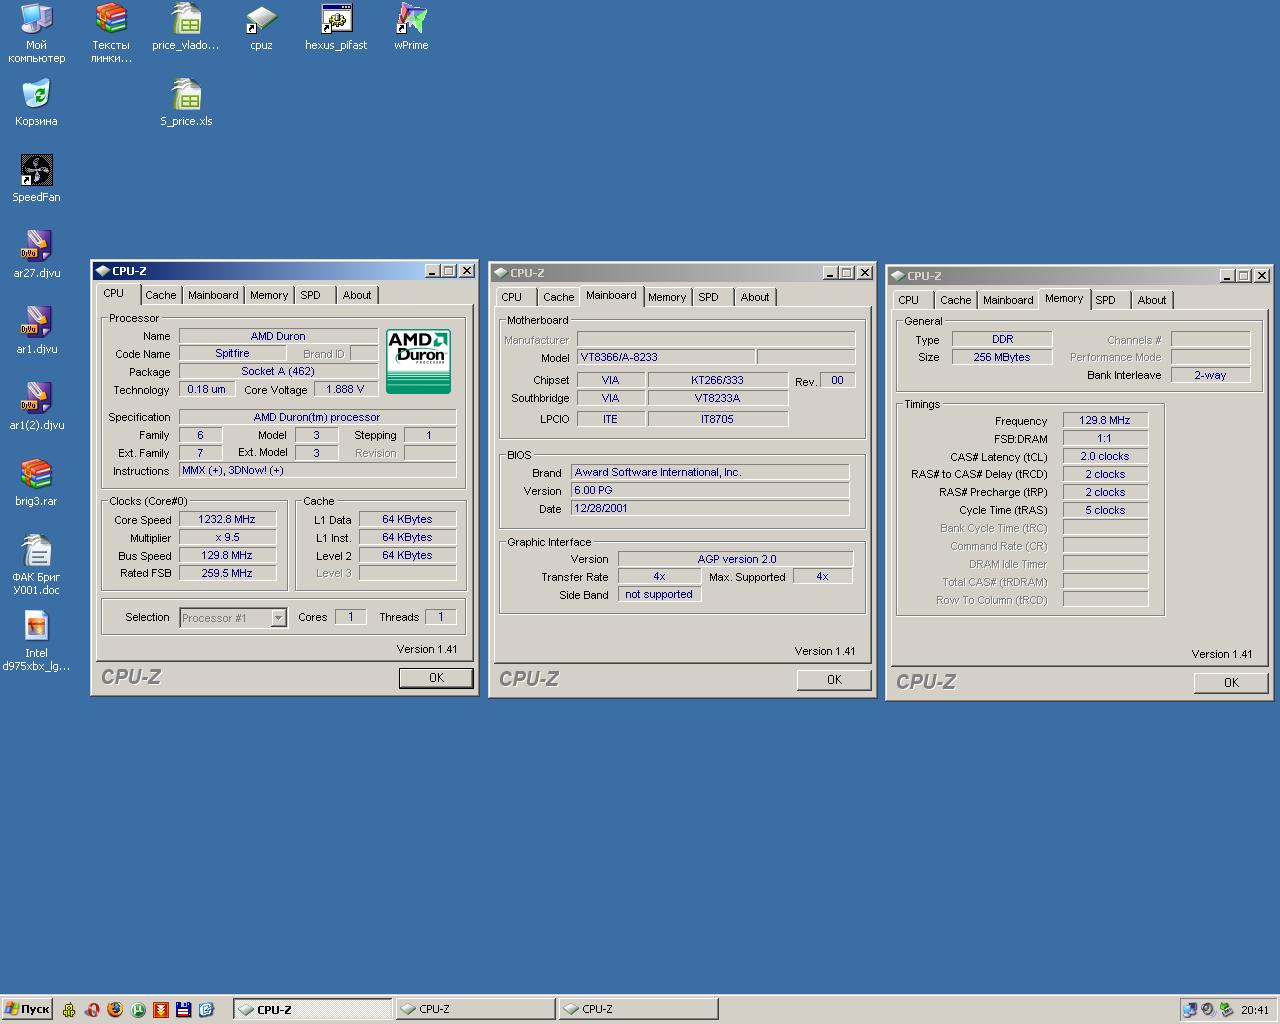Image resolution: width=1280 pixels, height=1024 pixels.
Task: Activate the first CPU-Z taskbar button
Action: pyautogui.click(x=312, y=1009)
